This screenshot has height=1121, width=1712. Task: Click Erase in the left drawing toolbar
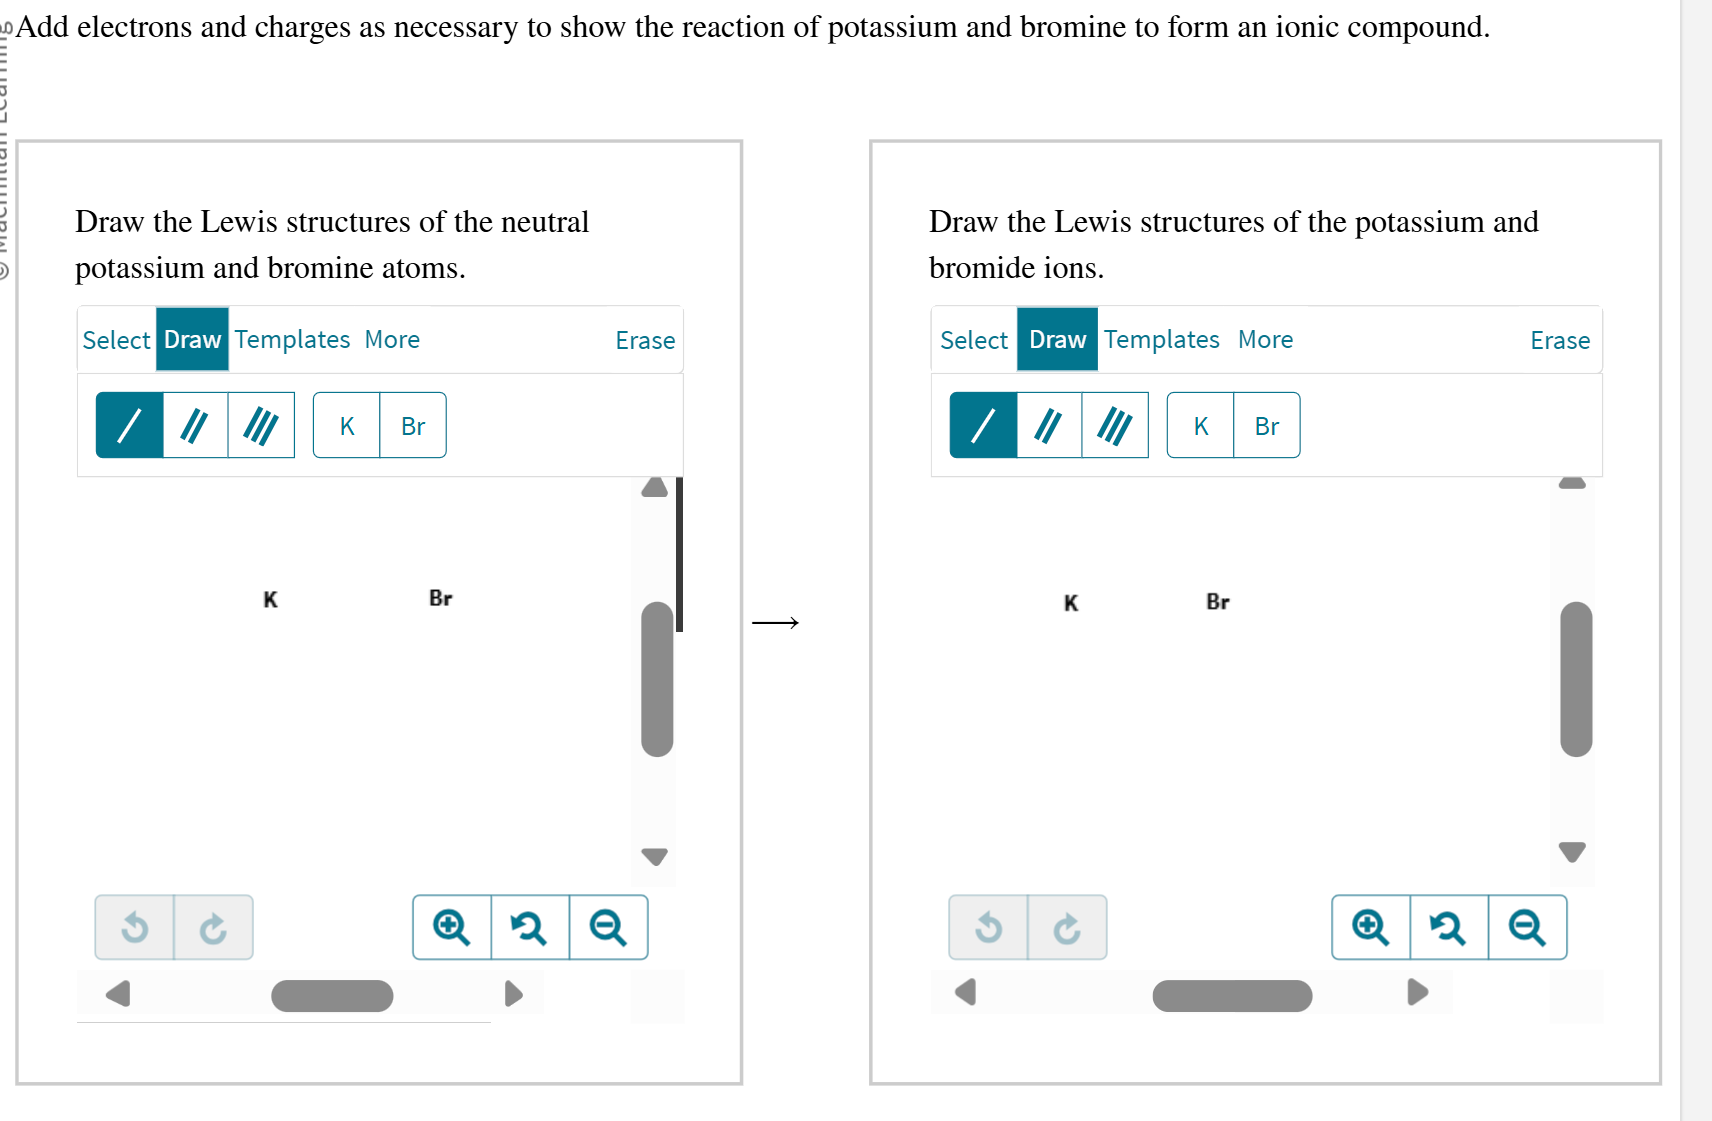point(644,340)
